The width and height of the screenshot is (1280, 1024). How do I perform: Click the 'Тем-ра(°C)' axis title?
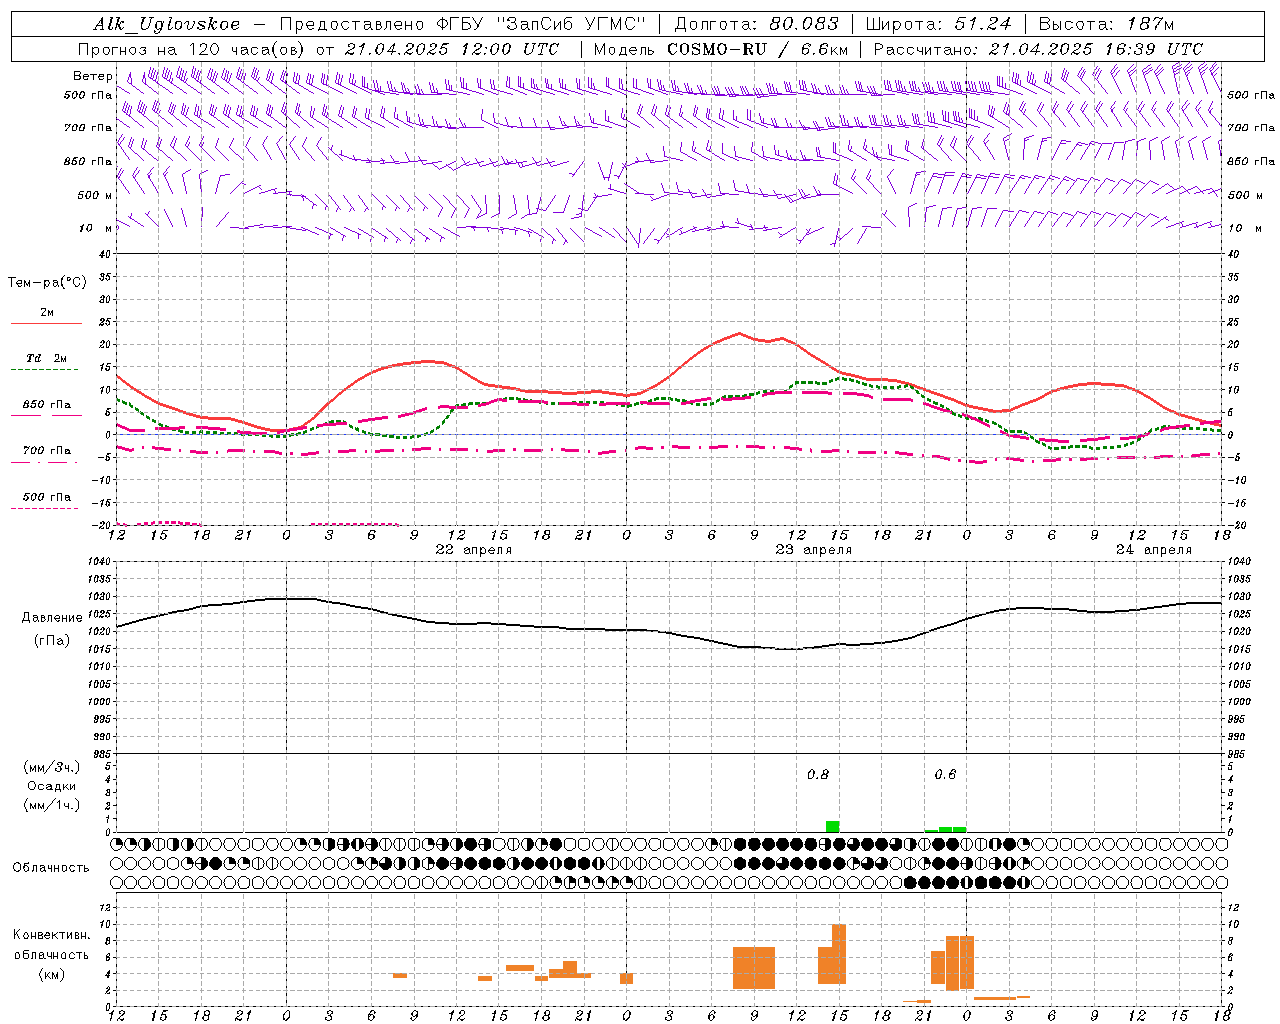tap(47, 283)
